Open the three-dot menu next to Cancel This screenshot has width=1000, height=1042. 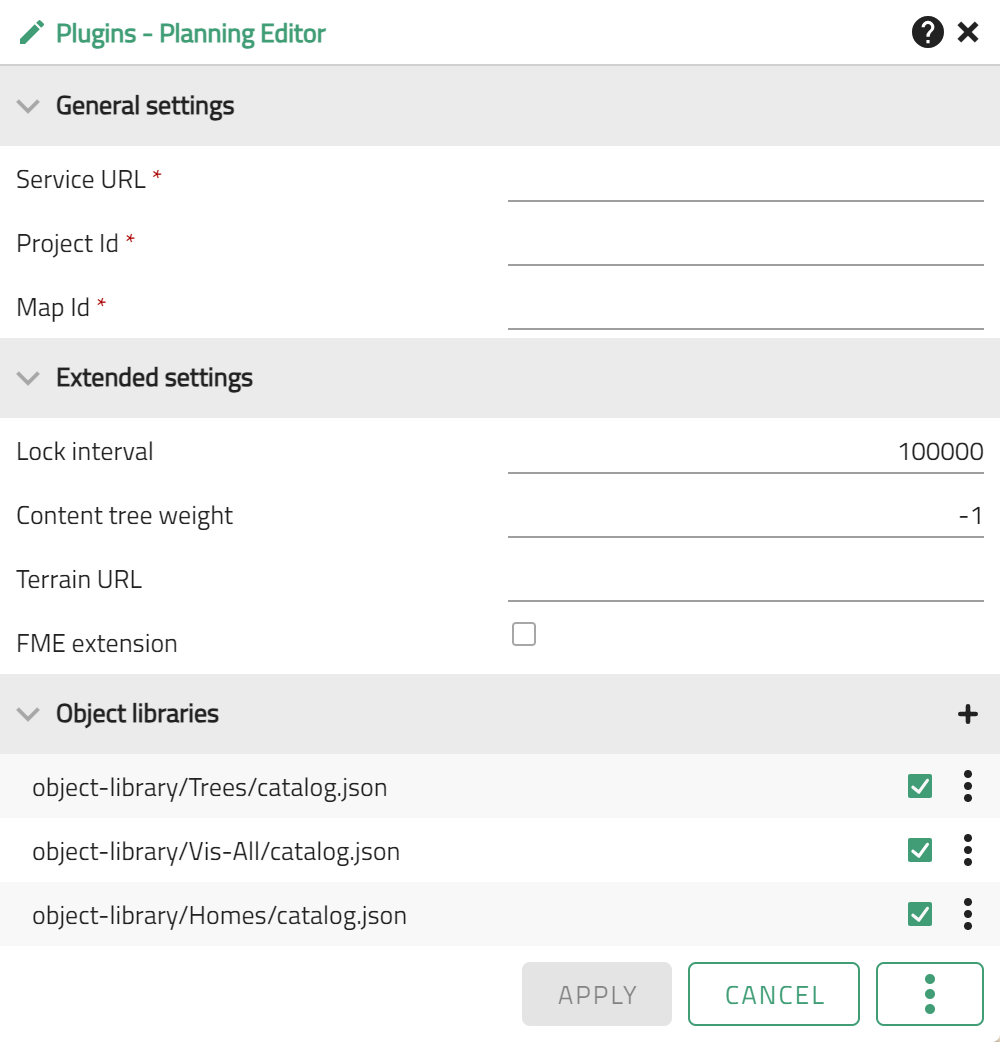(929, 993)
